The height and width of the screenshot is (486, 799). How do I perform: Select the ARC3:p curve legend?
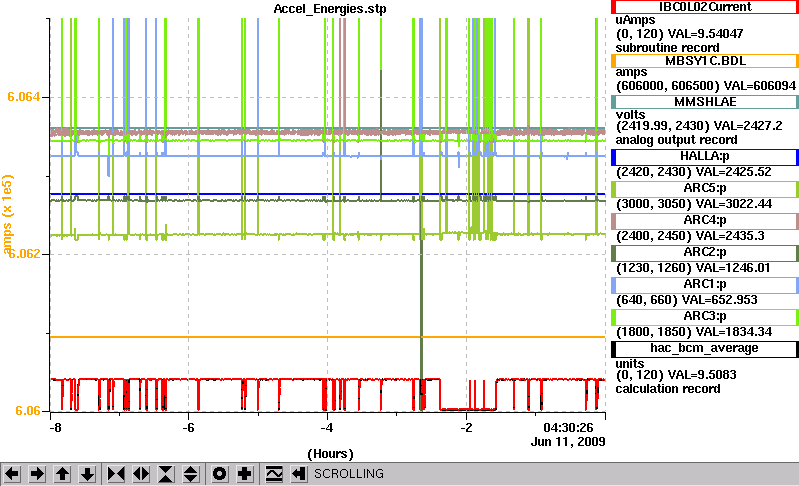(705, 317)
